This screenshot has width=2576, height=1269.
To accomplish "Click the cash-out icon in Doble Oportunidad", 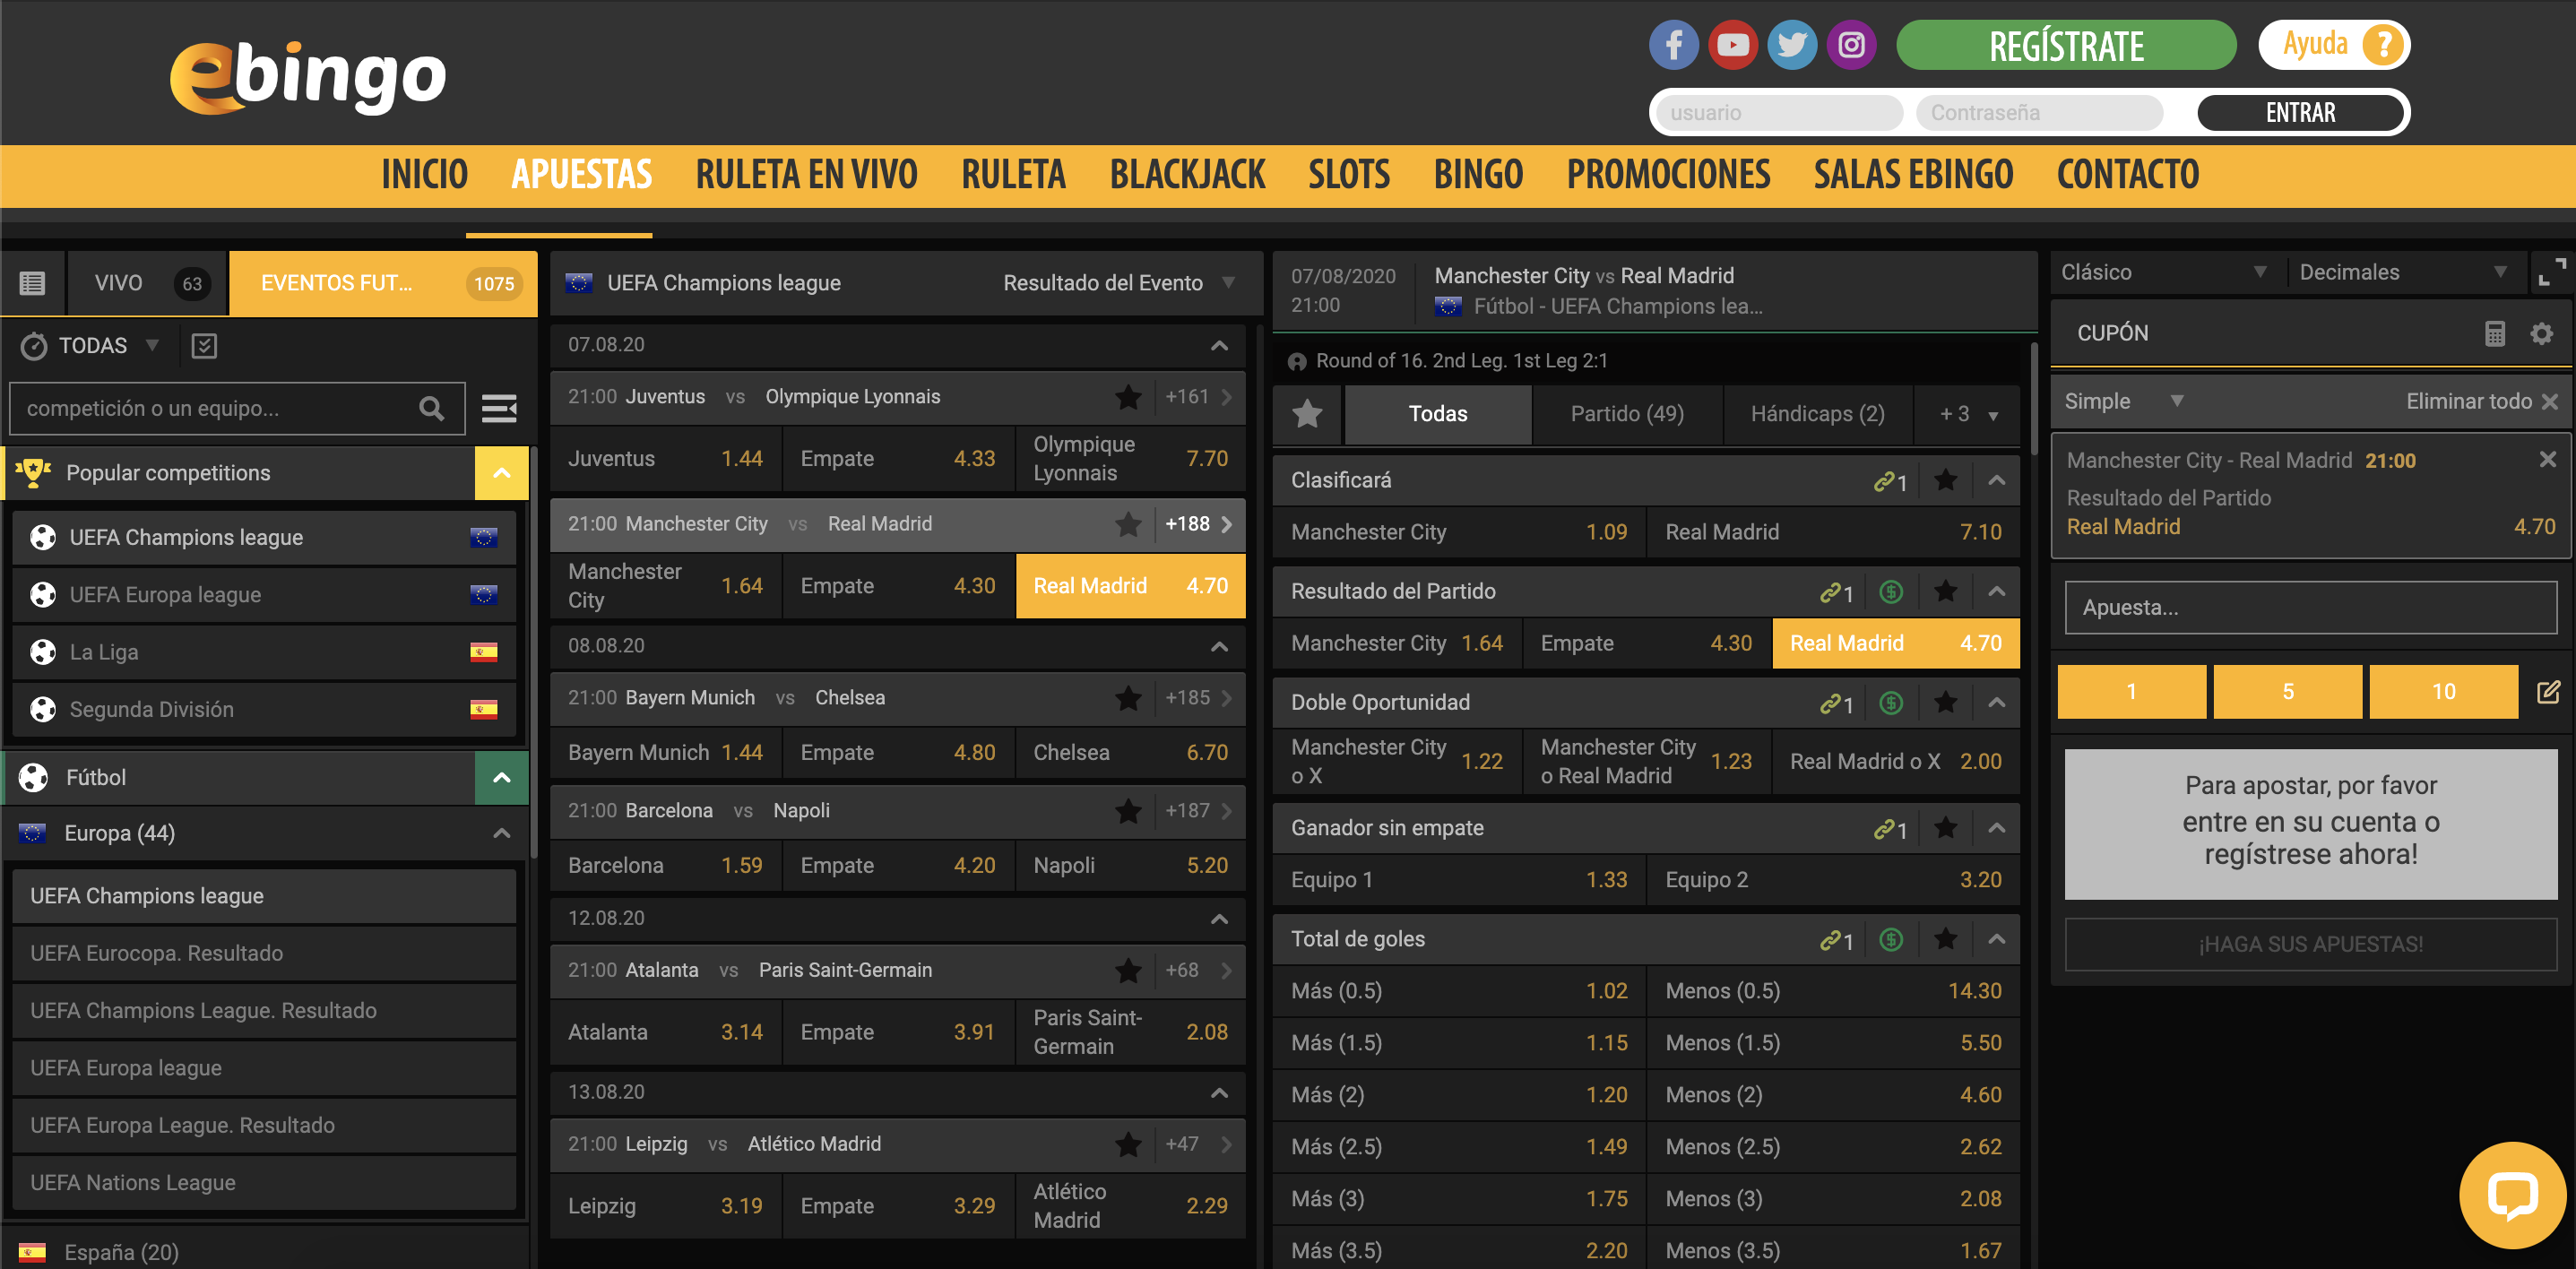I will click(x=1890, y=703).
